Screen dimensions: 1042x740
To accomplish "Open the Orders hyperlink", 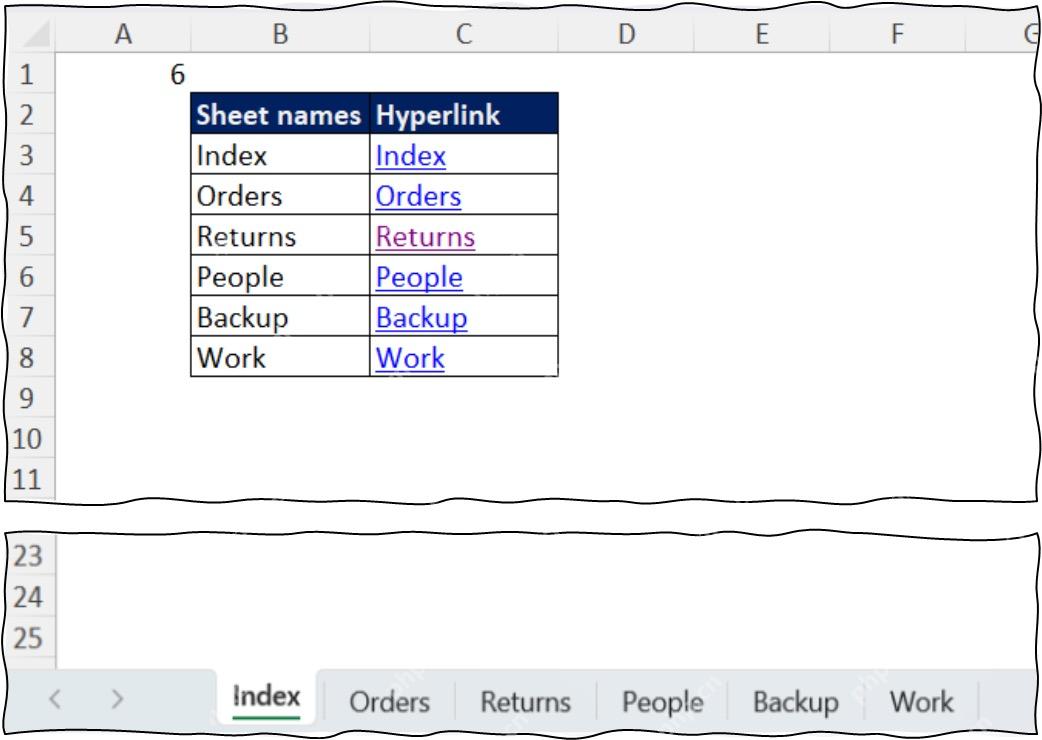I will 419,197.
